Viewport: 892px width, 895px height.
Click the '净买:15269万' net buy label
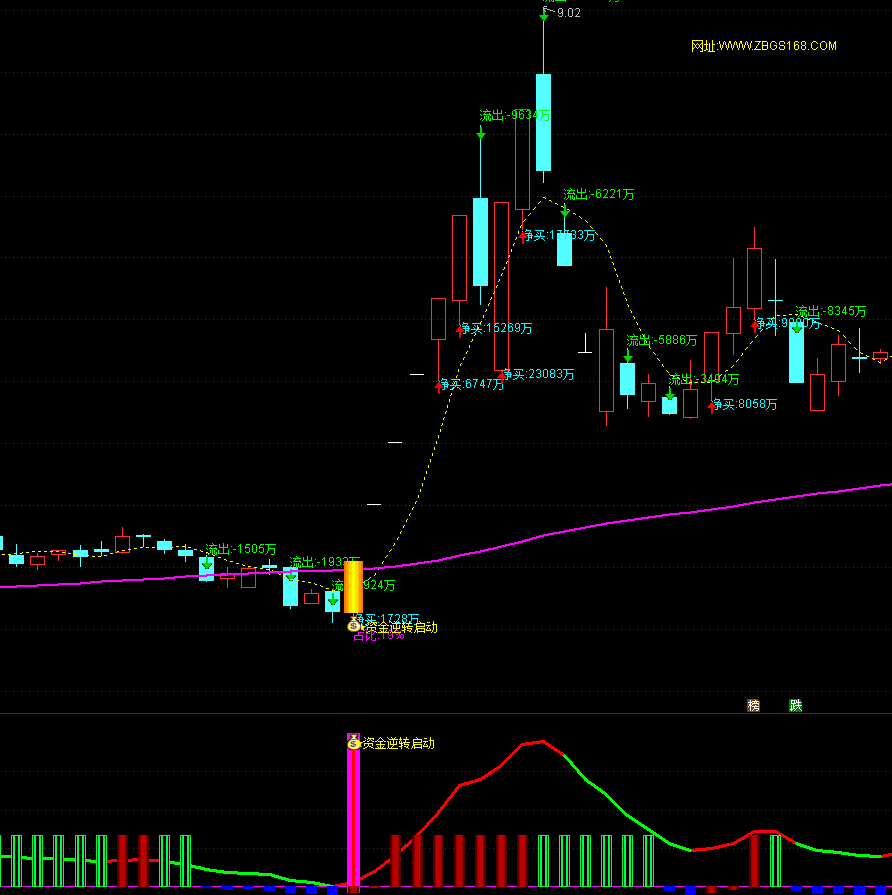pos(496,328)
